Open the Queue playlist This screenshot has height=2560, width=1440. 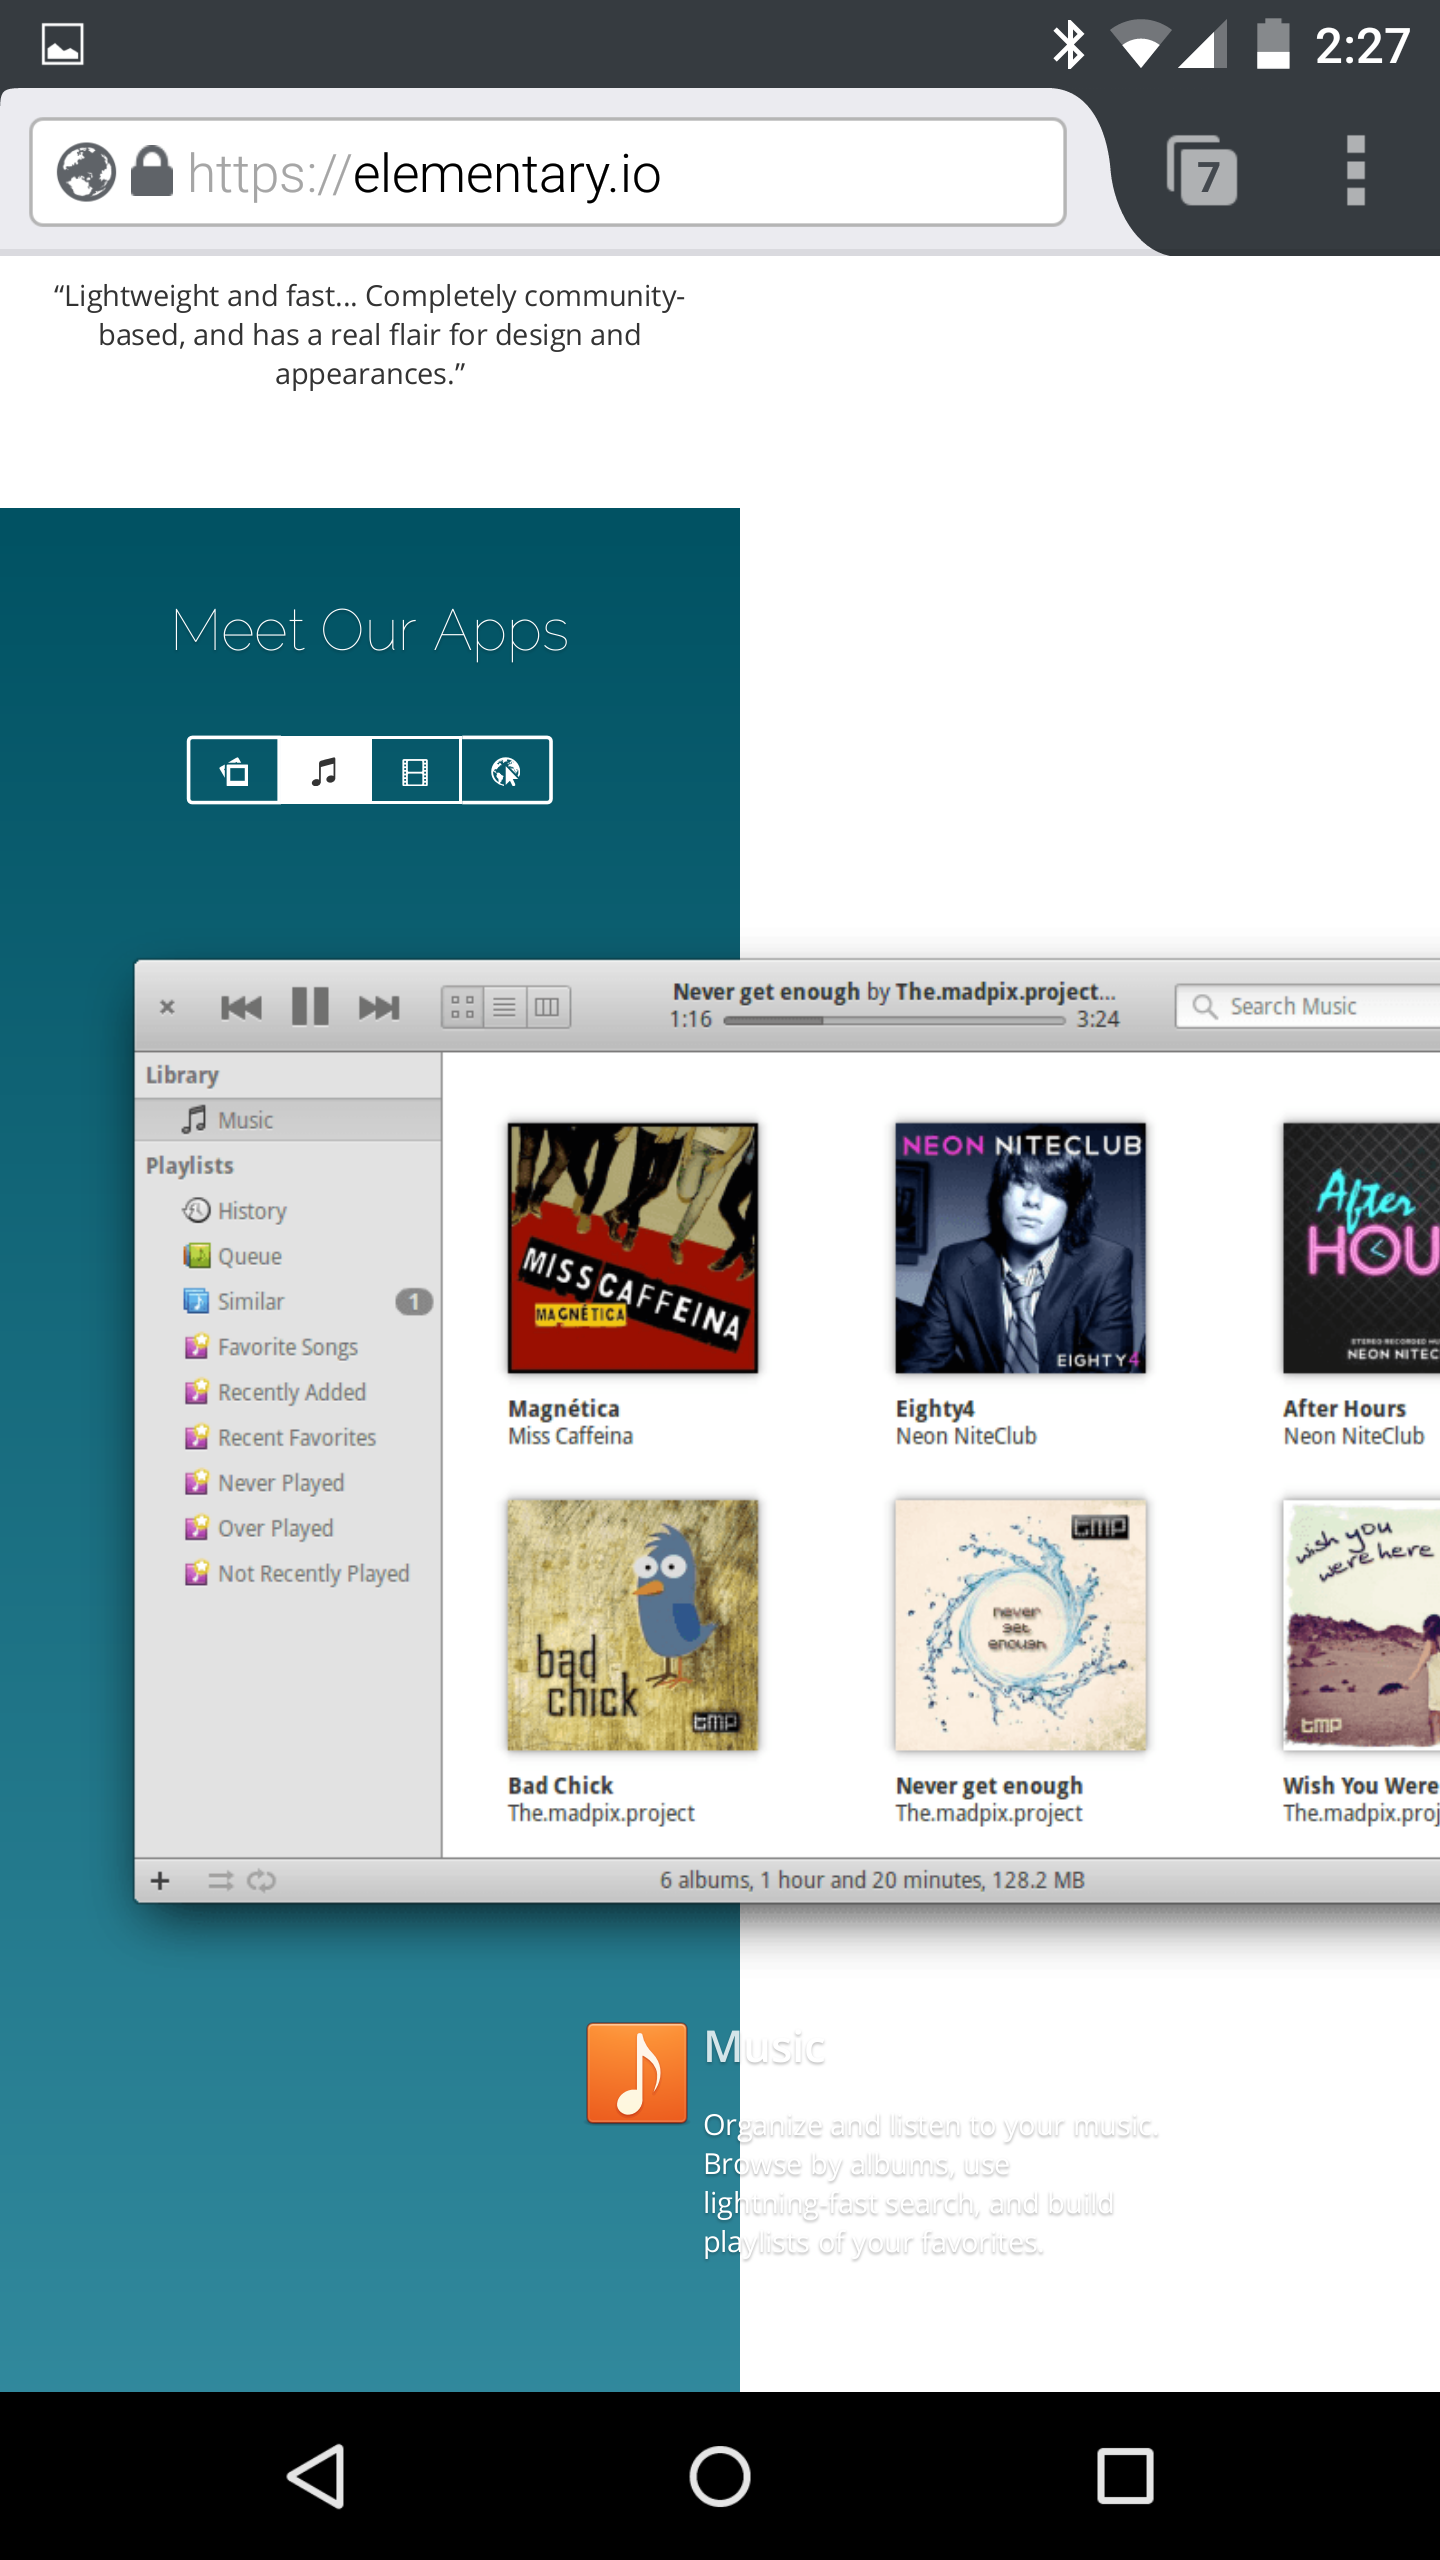point(288,1256)
